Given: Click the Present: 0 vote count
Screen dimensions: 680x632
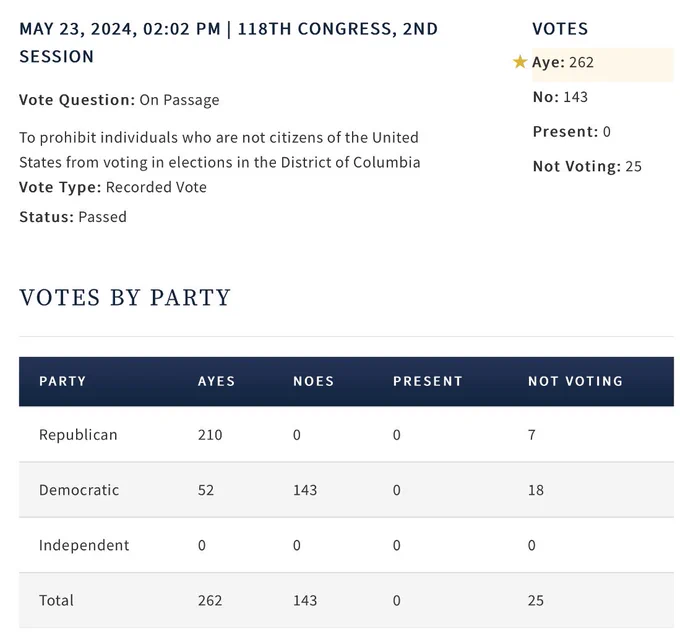Looking at the screenshot, I should (x=572, y=131).
